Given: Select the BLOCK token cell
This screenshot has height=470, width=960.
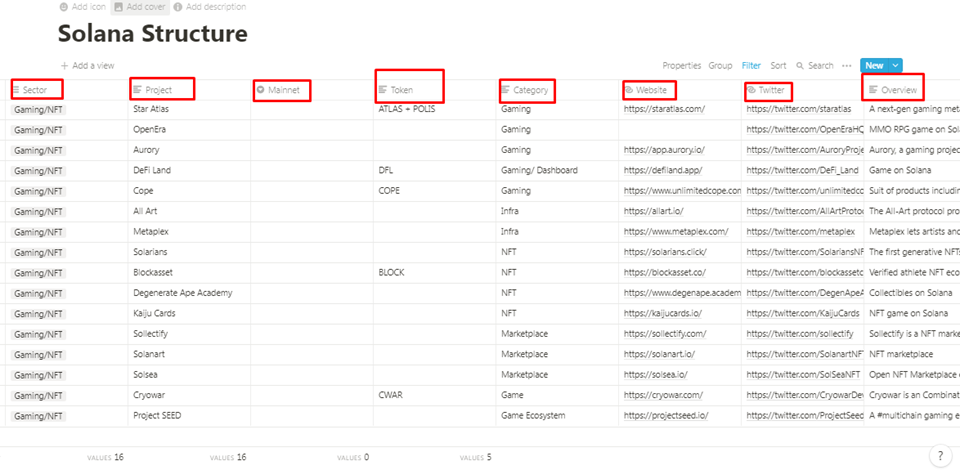Looking at the screenshot, I should [435, 272].
